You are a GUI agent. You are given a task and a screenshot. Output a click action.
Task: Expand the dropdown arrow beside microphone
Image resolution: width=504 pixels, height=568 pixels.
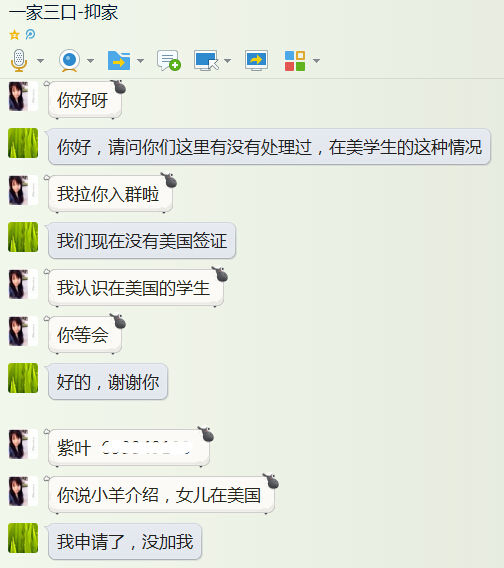[x=41, y=60]
